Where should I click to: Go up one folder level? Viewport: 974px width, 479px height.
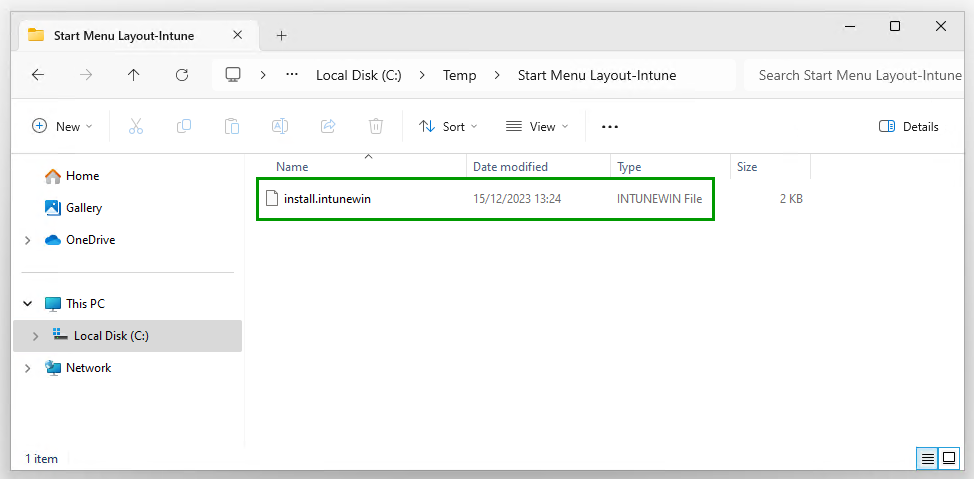tap(134, 75)
